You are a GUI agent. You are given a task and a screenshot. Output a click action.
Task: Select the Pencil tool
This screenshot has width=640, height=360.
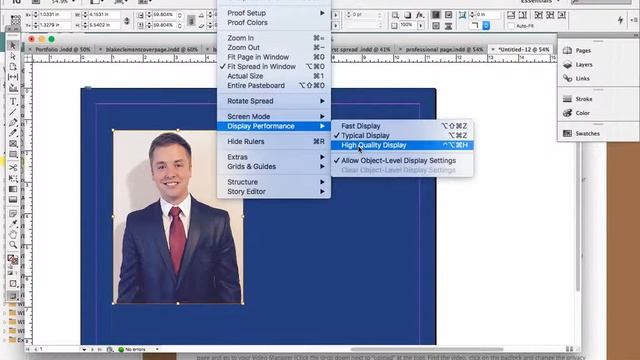click(x=13, y=133)
